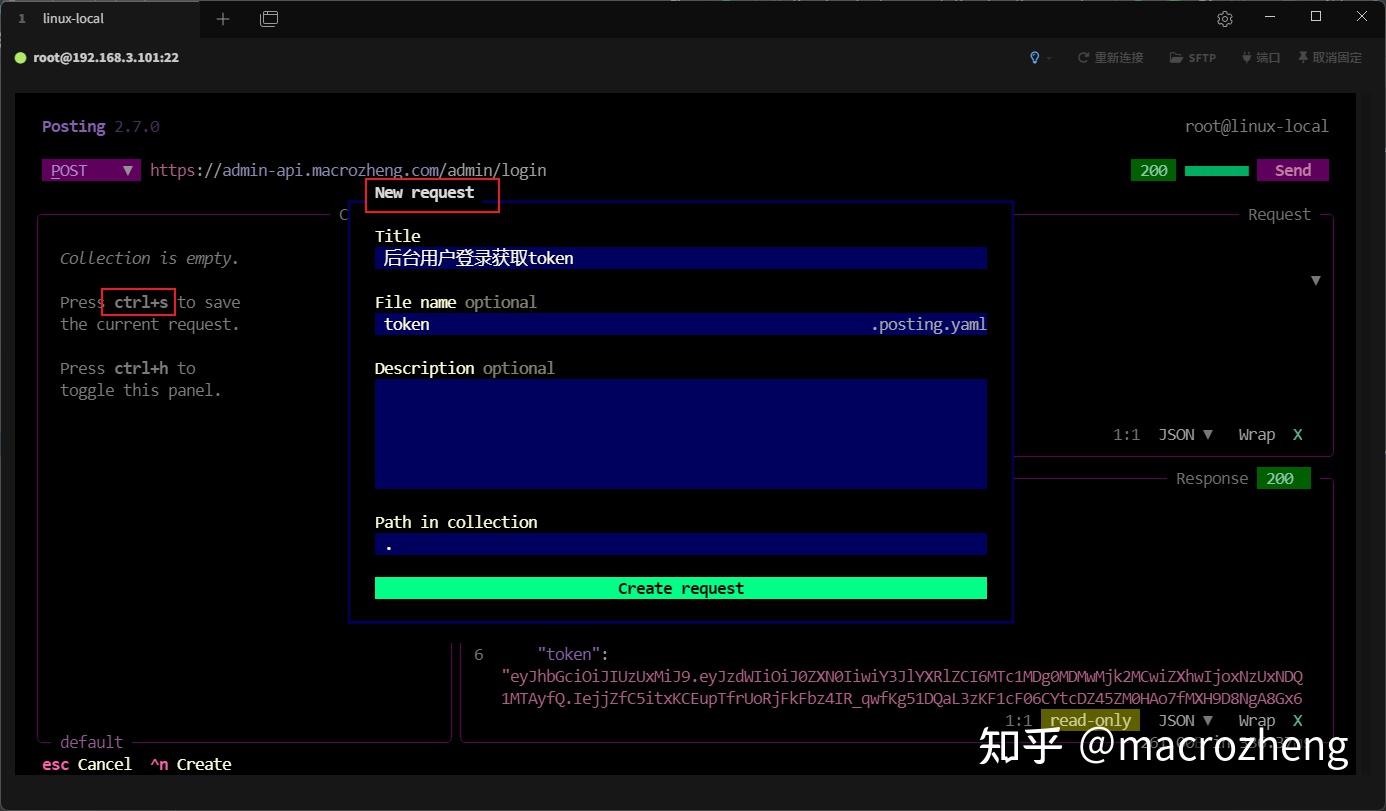Open the JSON format dropdown in request panel

pos(1183,434)
